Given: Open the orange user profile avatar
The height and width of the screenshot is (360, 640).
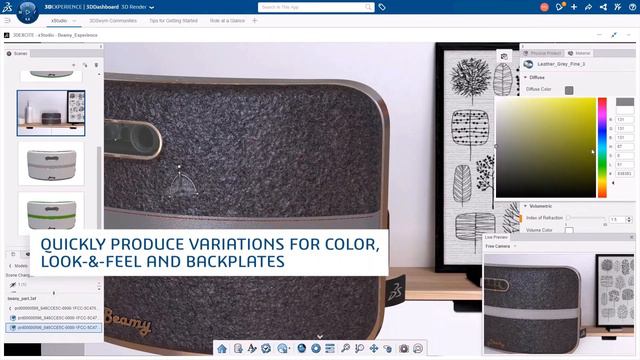Looking at the screenshot, I should (544, 7).
